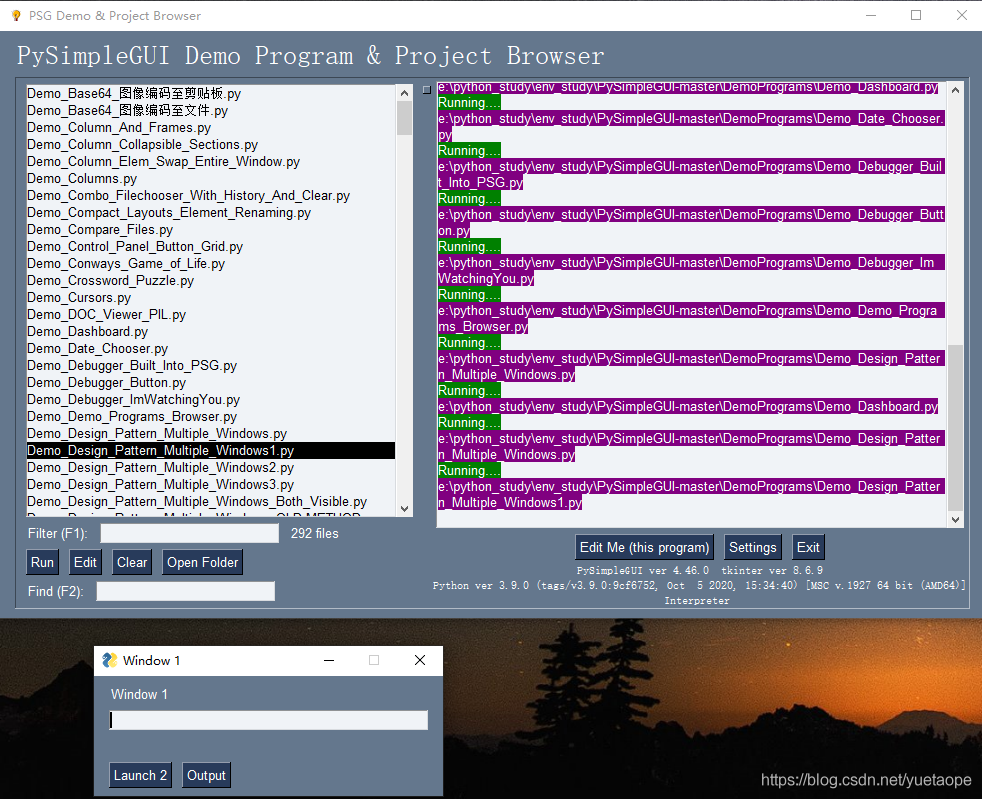The width and height of the screenshot is (982, 799).
Task: Select Demo_DOC_Viewer_PIL.py
Action: point(211,314)
